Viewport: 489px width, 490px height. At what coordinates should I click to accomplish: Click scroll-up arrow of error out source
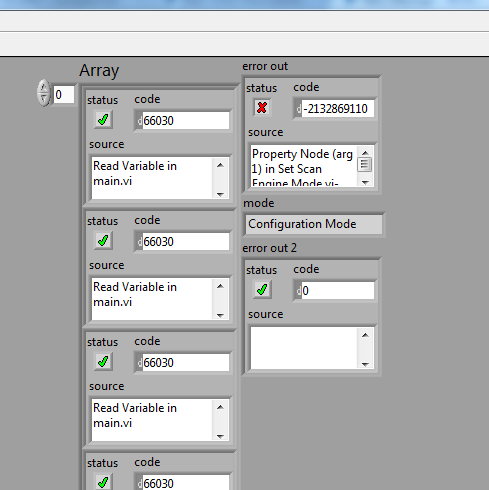coord(365,152)
